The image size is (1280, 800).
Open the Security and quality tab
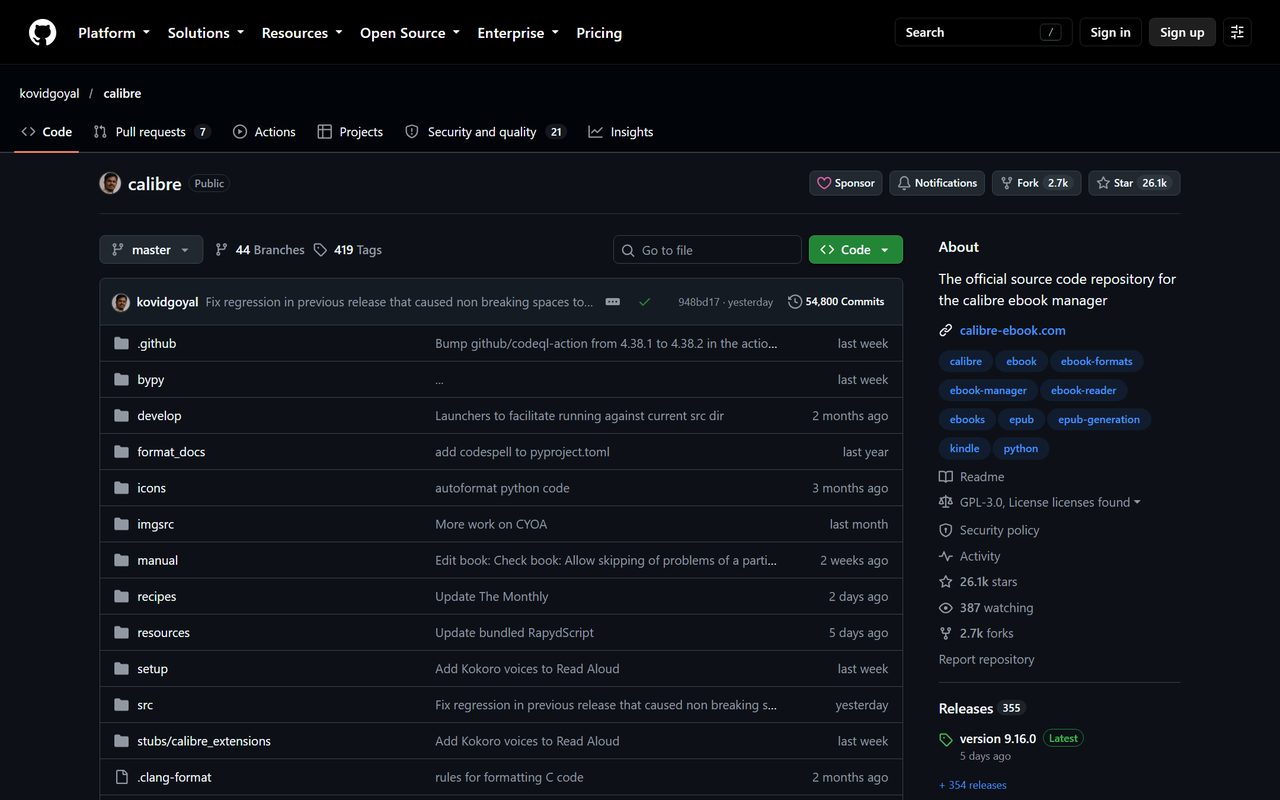(x=485, y=132)
